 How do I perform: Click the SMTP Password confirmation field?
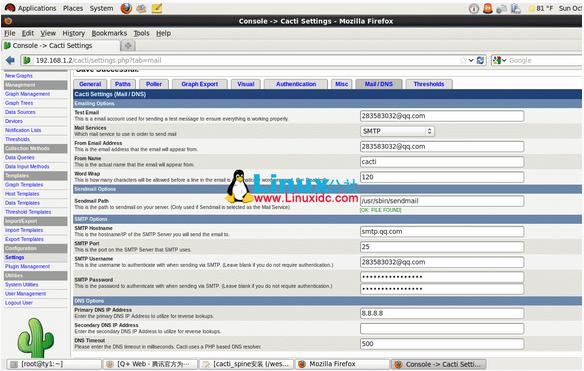(442, 289)
